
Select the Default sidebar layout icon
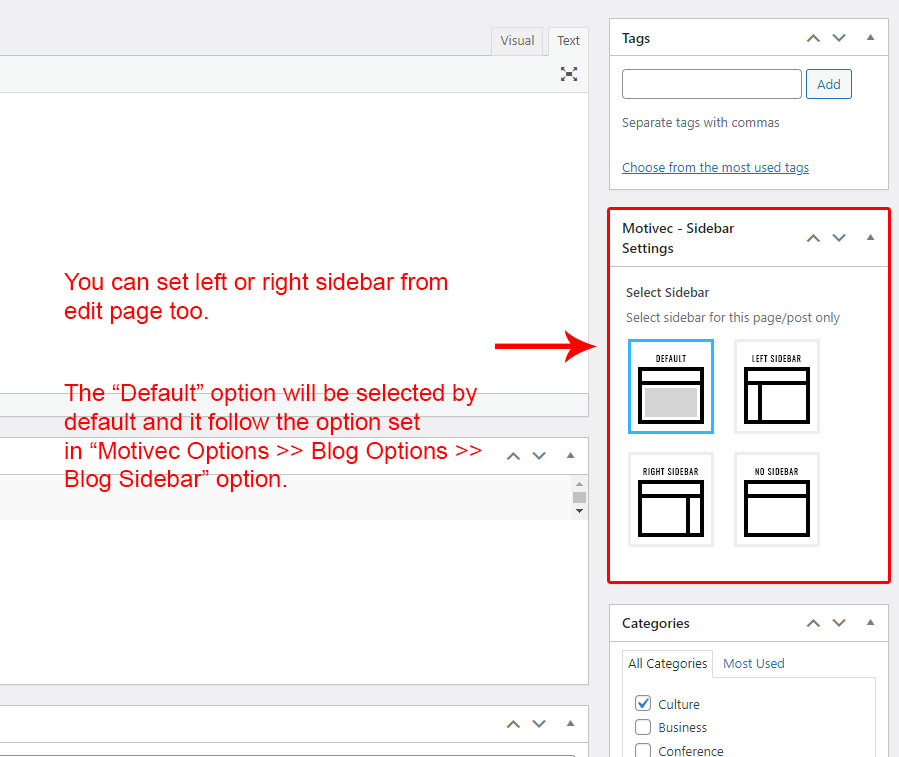(671, 387)
